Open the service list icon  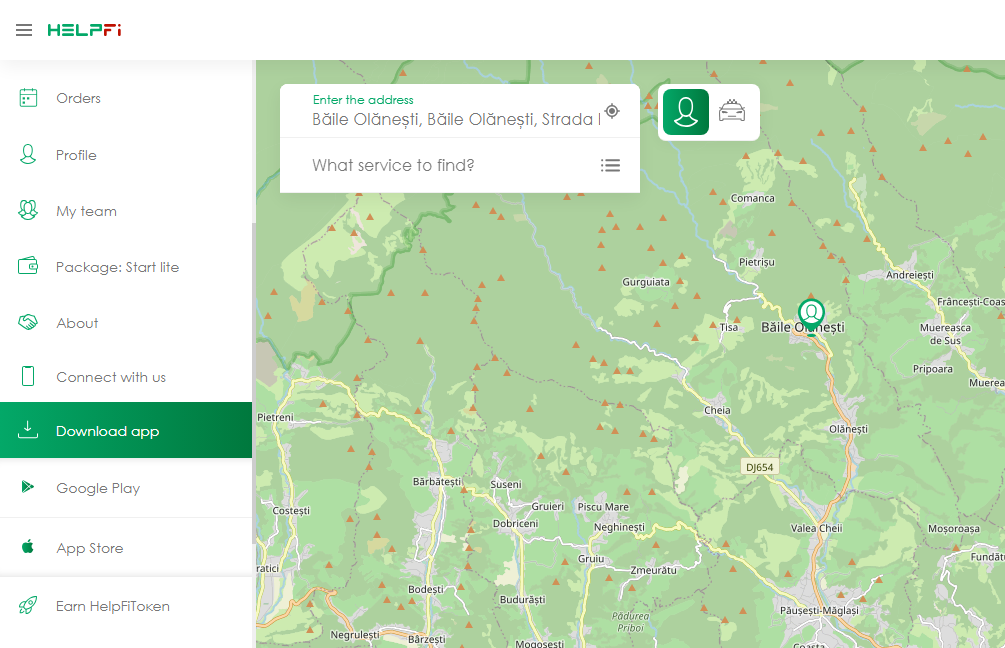click(x=610, y=165)
